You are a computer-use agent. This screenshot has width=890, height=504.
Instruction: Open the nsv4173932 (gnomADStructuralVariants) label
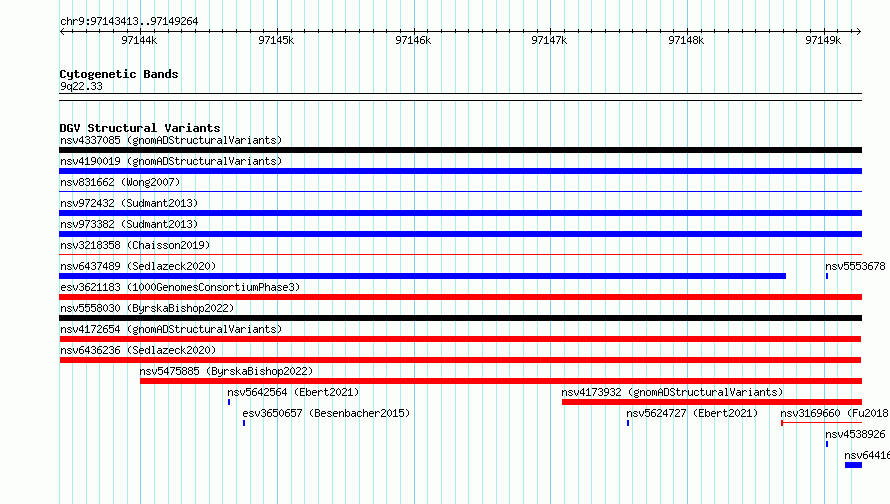672,392
